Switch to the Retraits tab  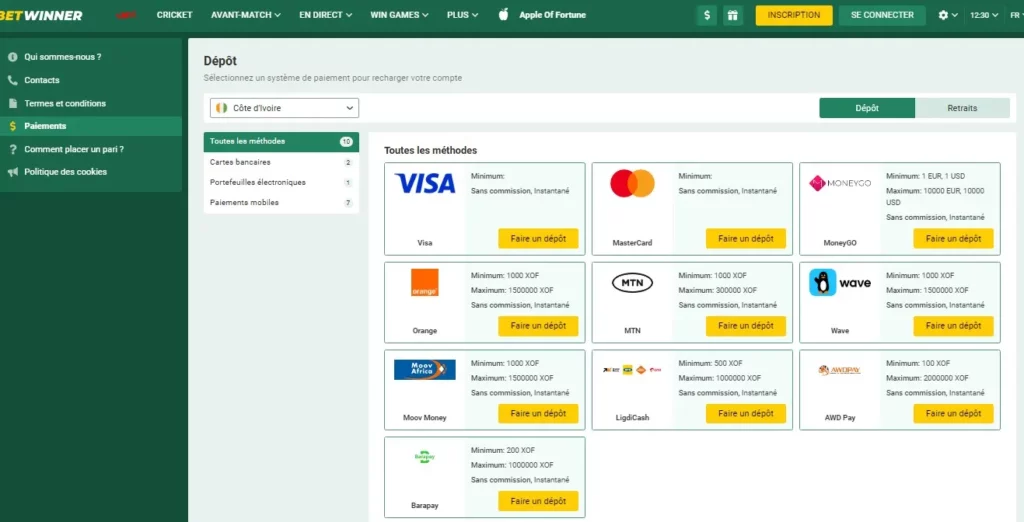point(962,108)
